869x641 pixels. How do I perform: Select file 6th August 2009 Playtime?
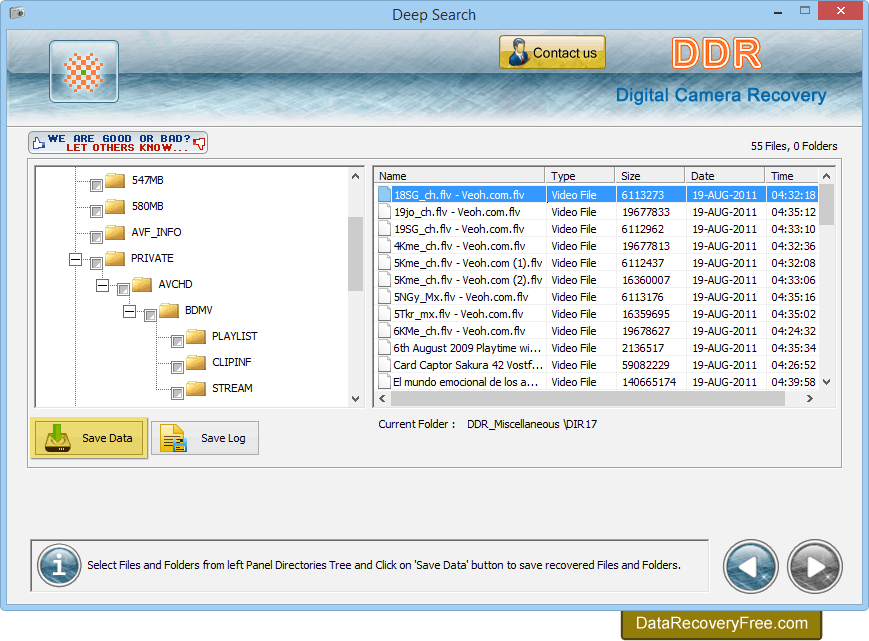467,348
